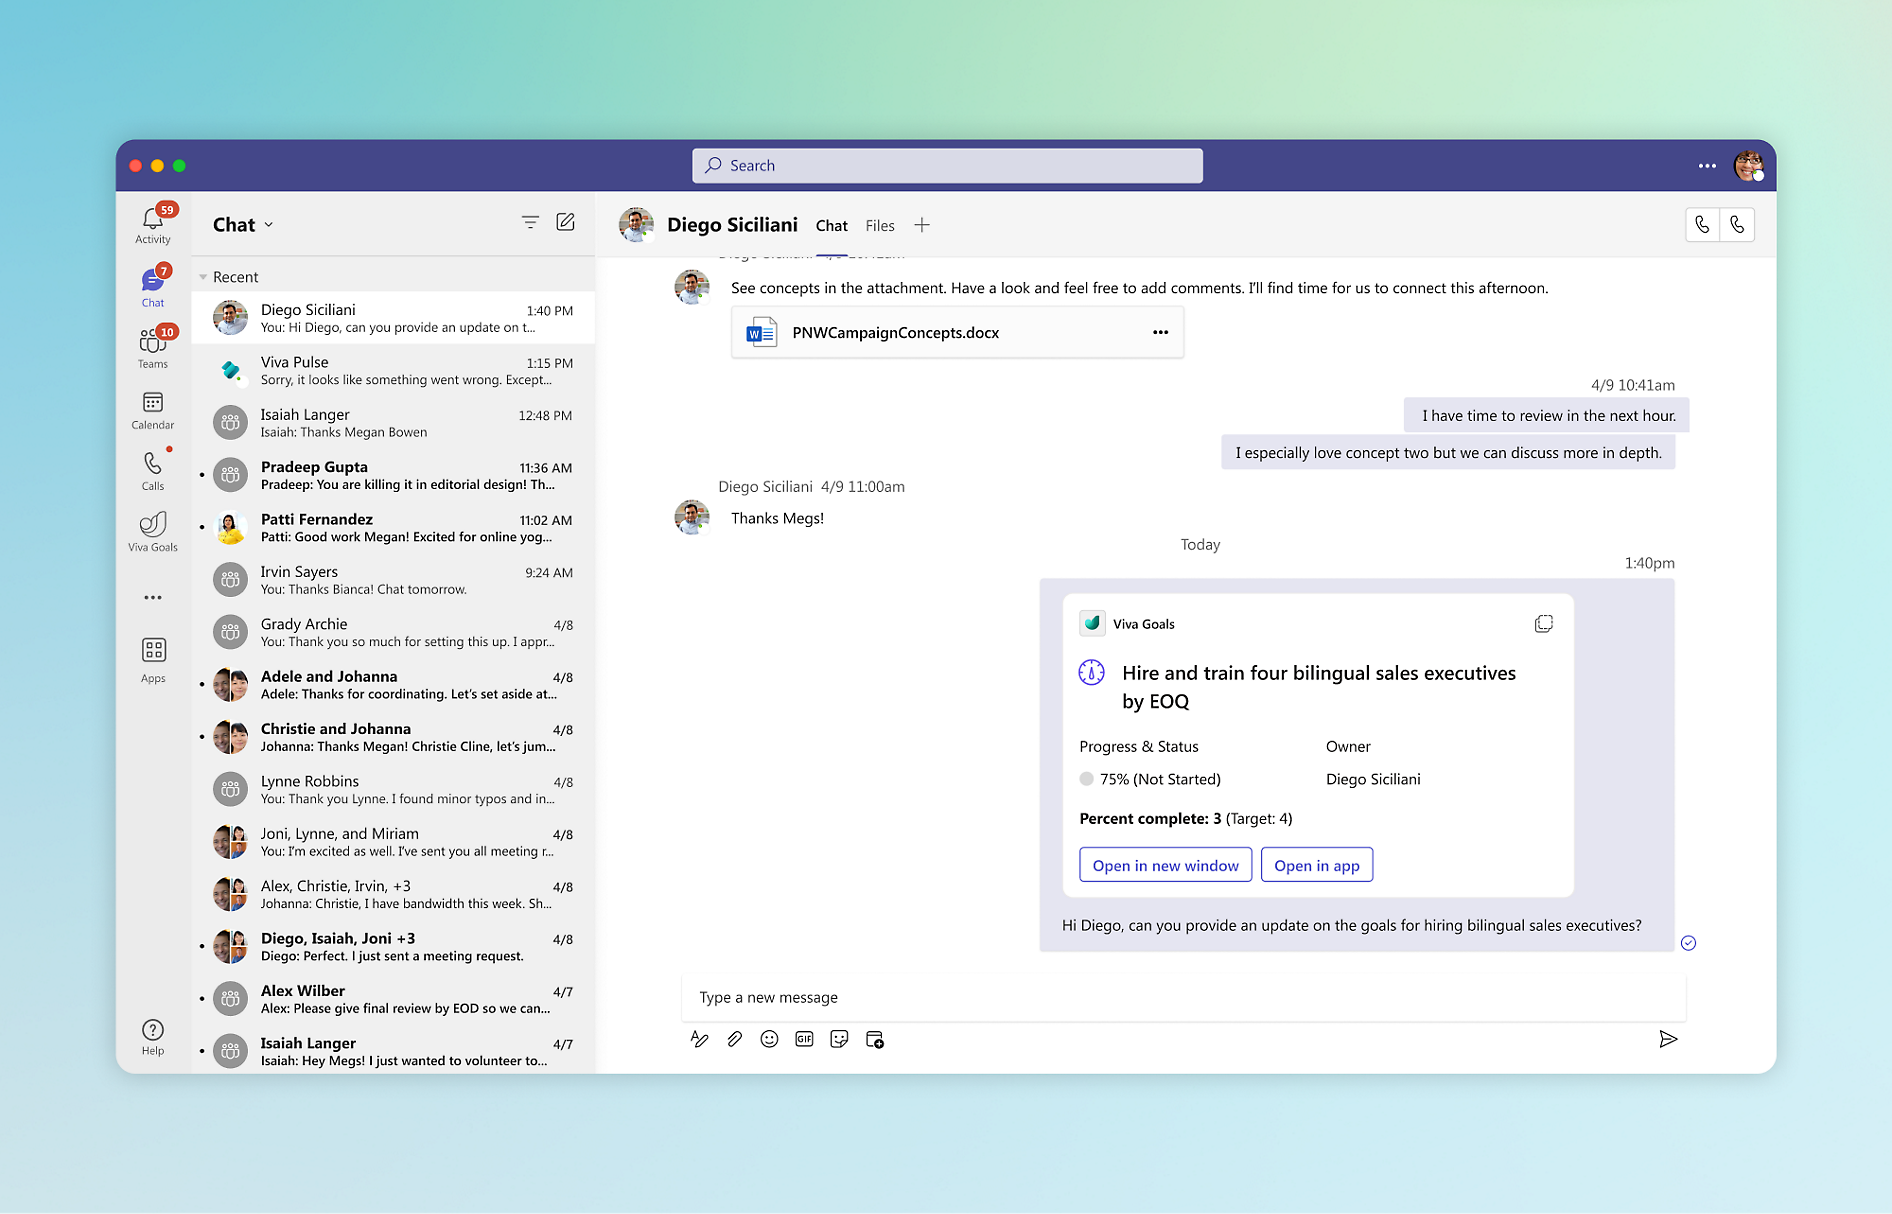This screenshot has height=1214, width=1892.
Task: Click the Type a new message field
Action: [x=1183, y=997]
